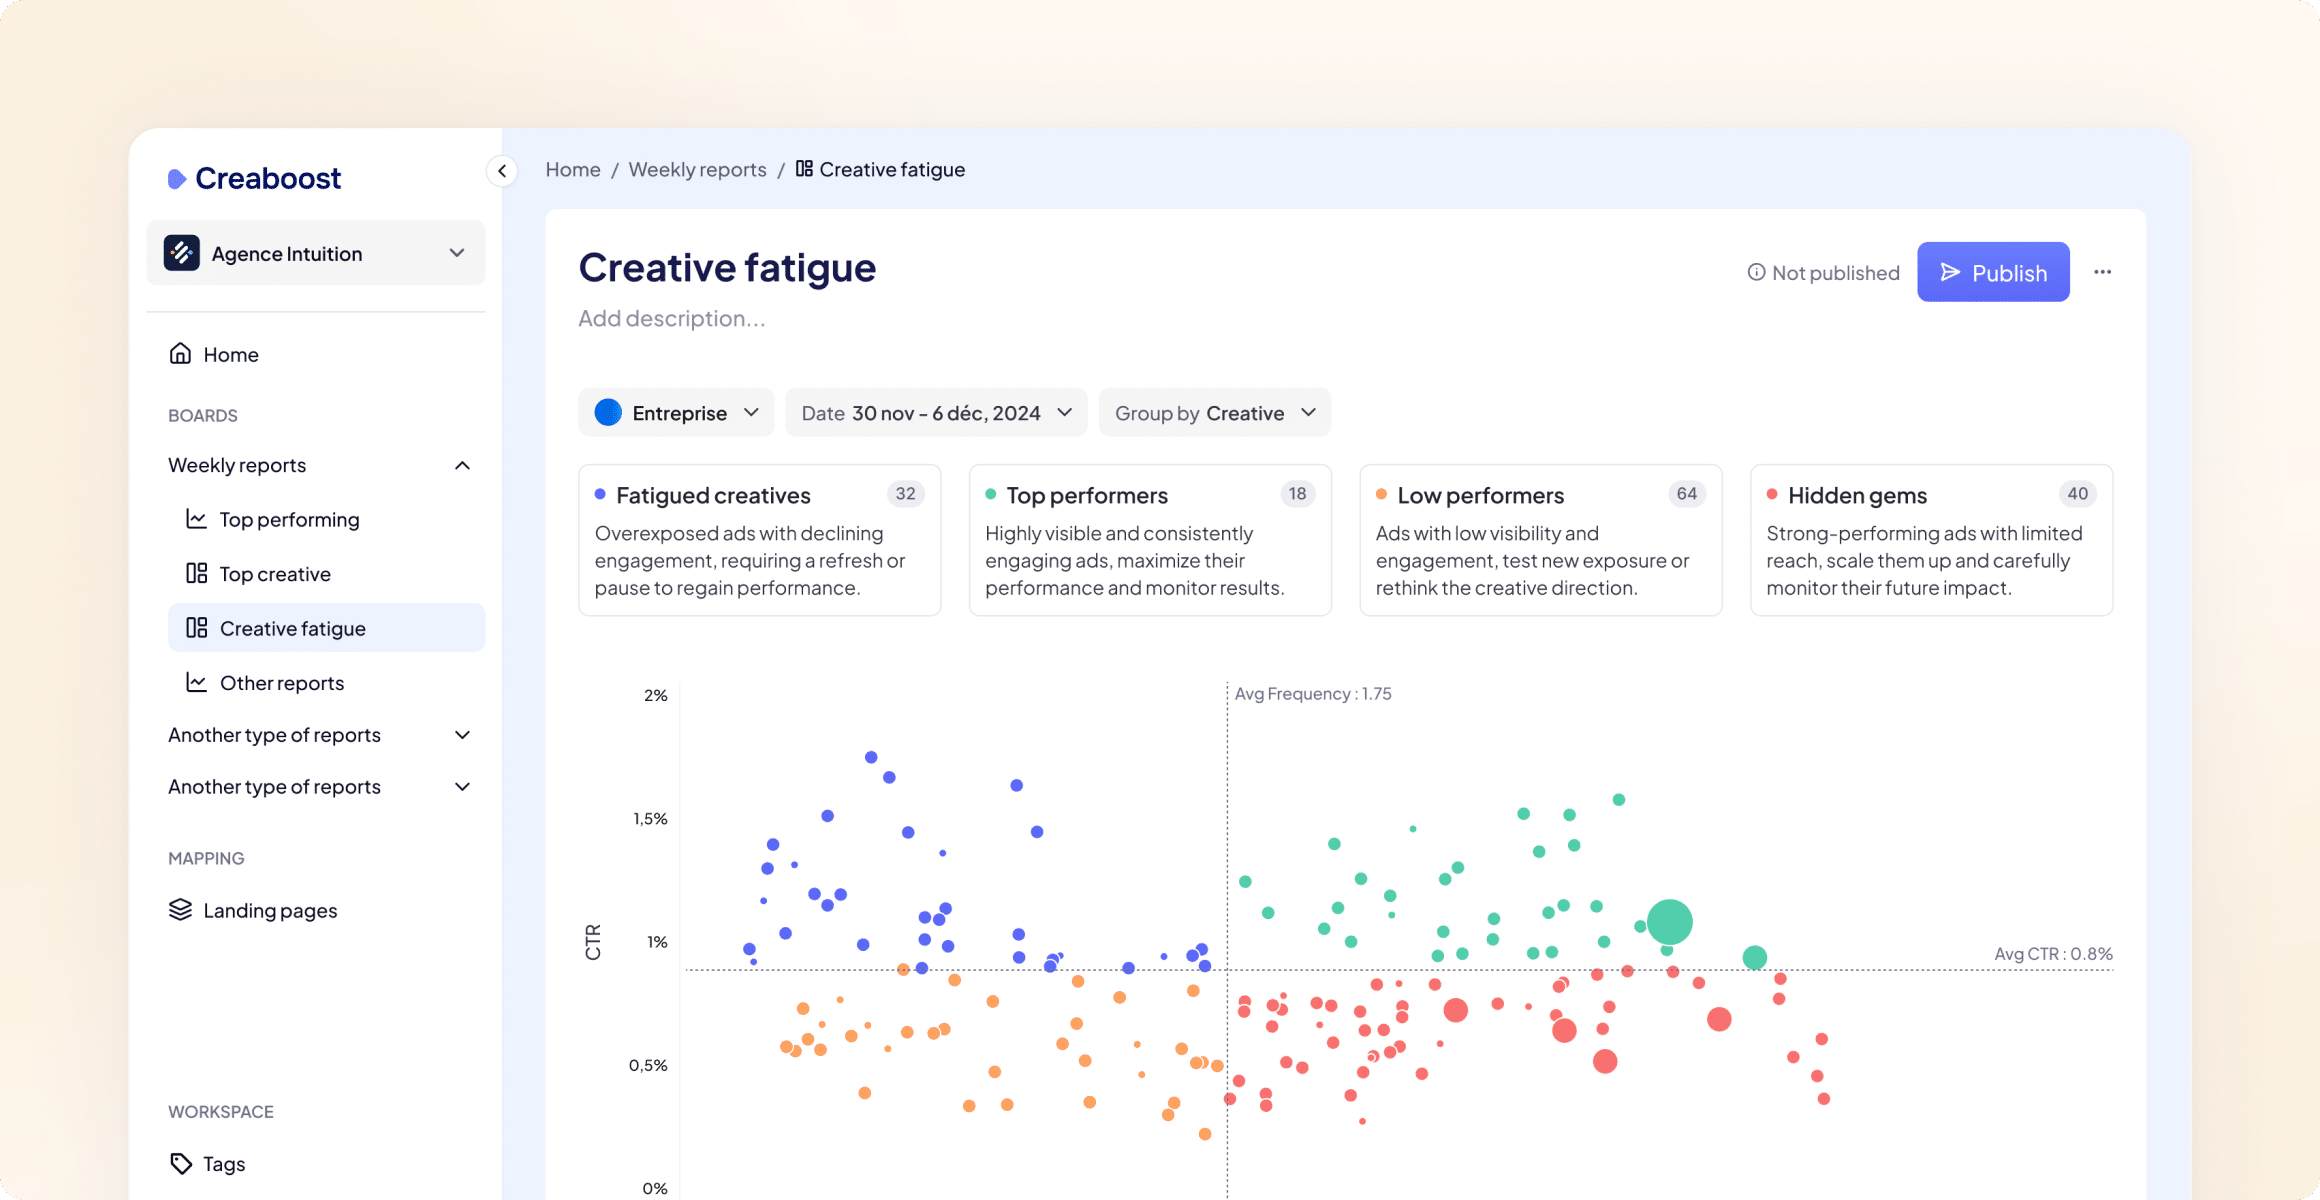Click the board icon next to Top creative

tap(196, 573)
